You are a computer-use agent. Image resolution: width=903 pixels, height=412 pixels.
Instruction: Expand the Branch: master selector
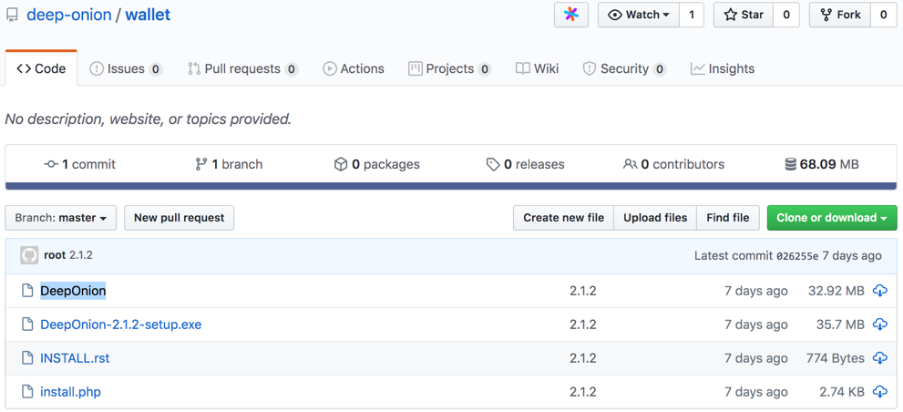[61, 218]
